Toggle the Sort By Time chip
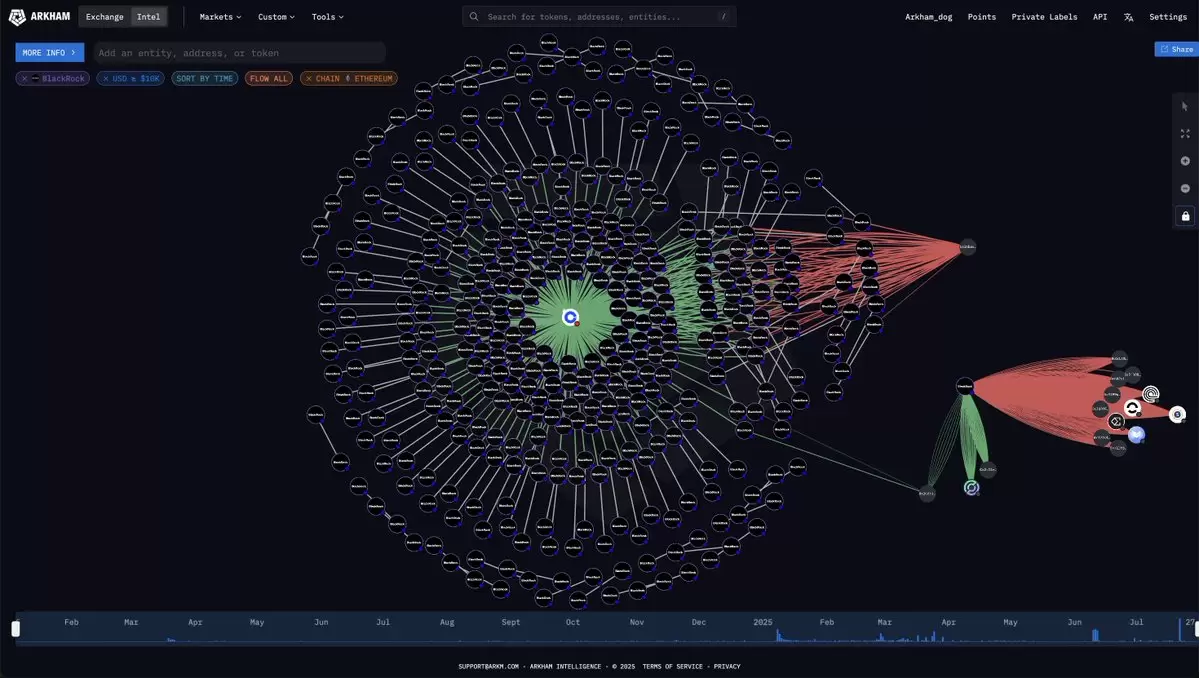This screenshot has width=1199, height=678. click(205, 79)
